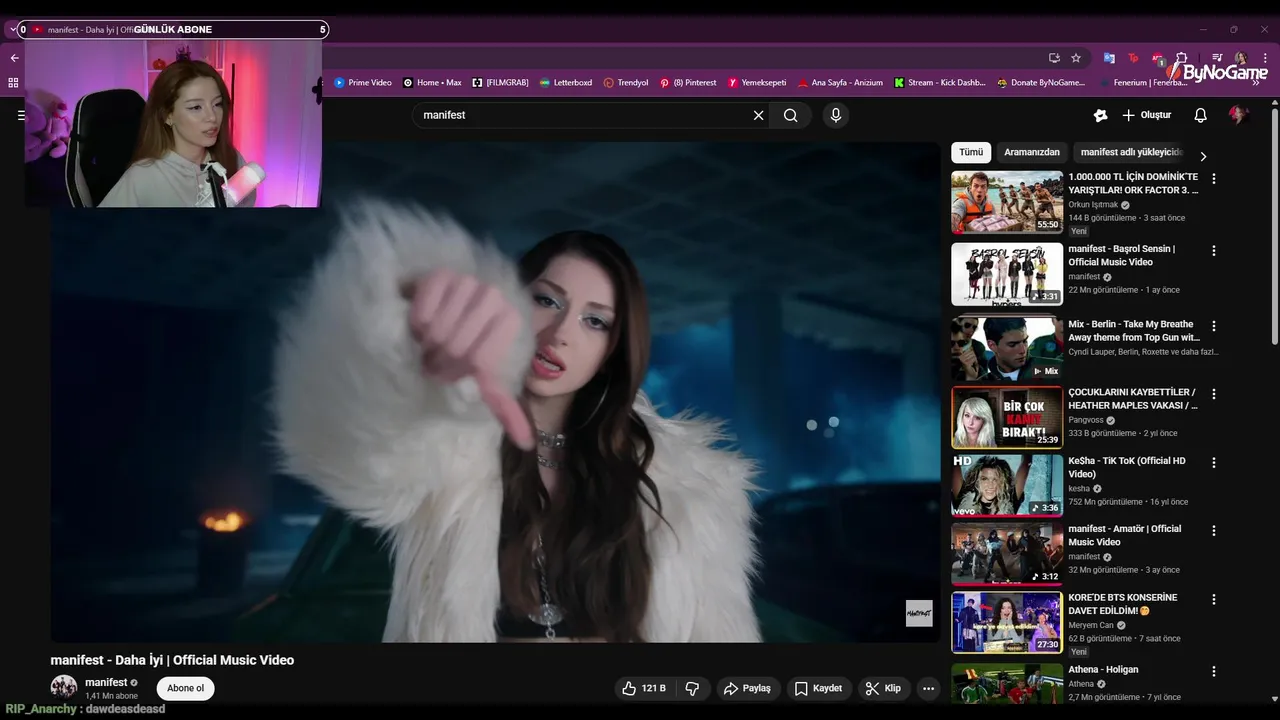Open the YouTube account avatar menu
The height and width of the screenshot is (720, 1280).
1238,115
